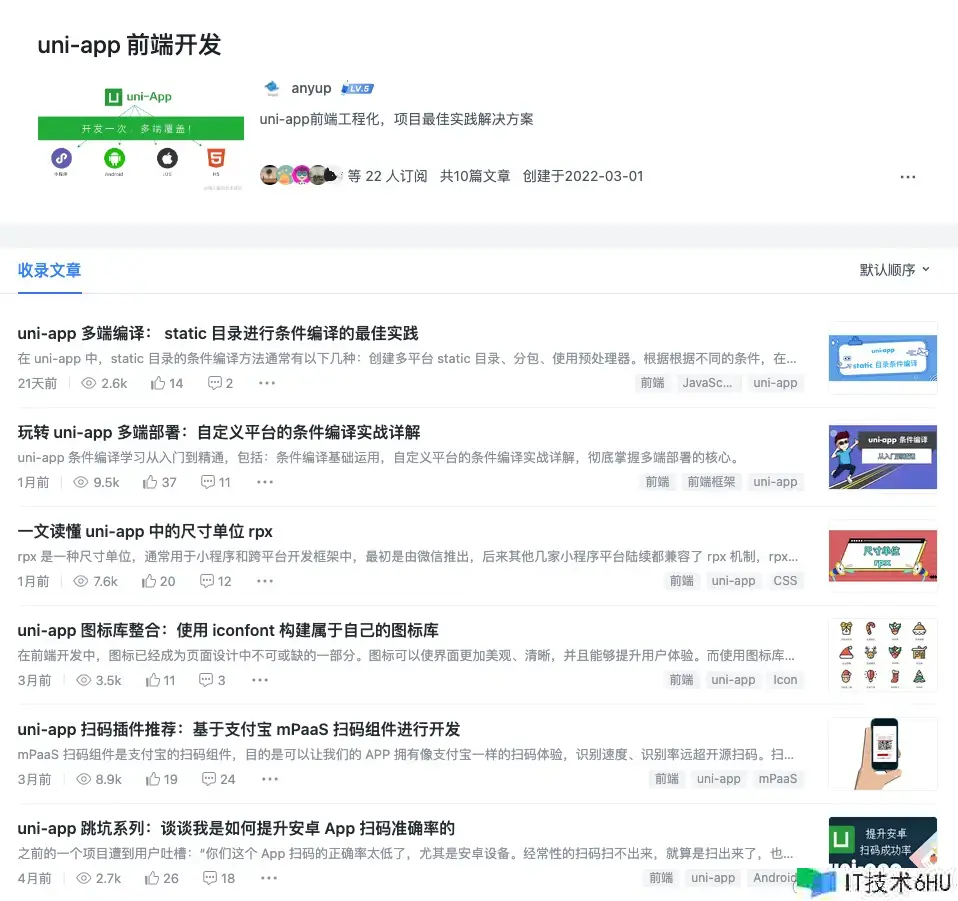The width and height of the screenshot is (958, 901).
Task: Click view count icon showing 8.9k
Action: [84, 779]
